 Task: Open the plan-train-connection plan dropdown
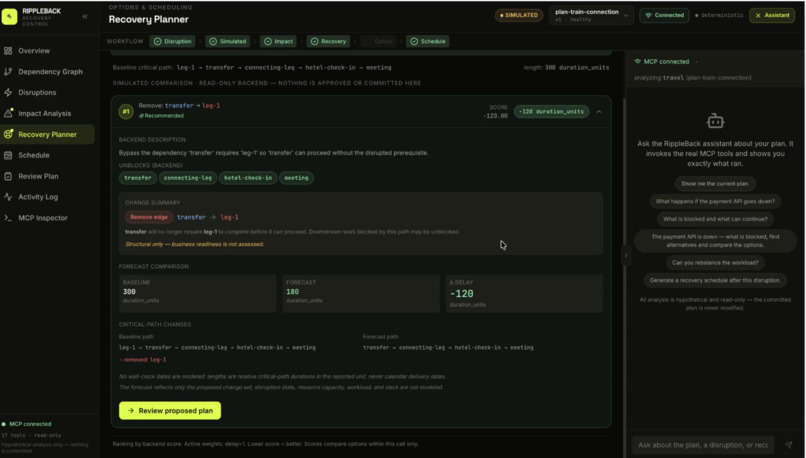point(591,15)
